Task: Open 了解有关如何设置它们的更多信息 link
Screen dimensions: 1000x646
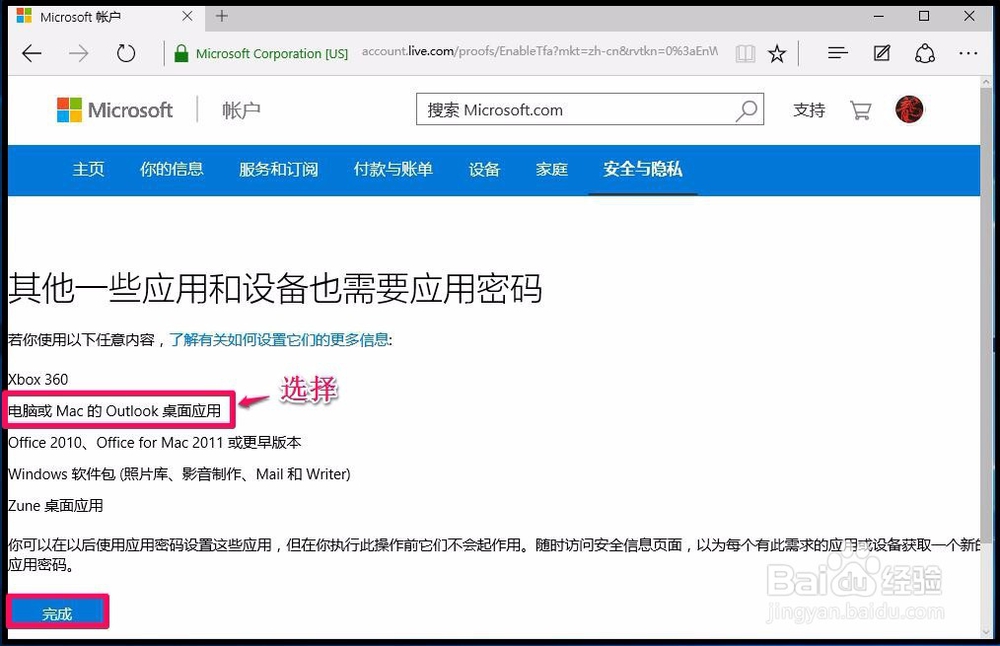Action: [279, 340]
